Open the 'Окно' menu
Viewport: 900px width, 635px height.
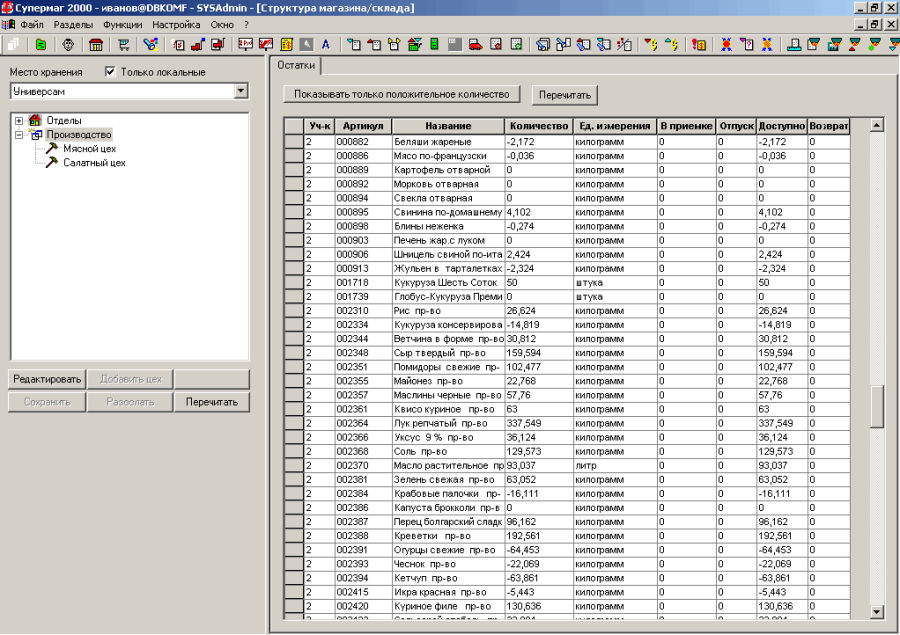tap(222, 25)
